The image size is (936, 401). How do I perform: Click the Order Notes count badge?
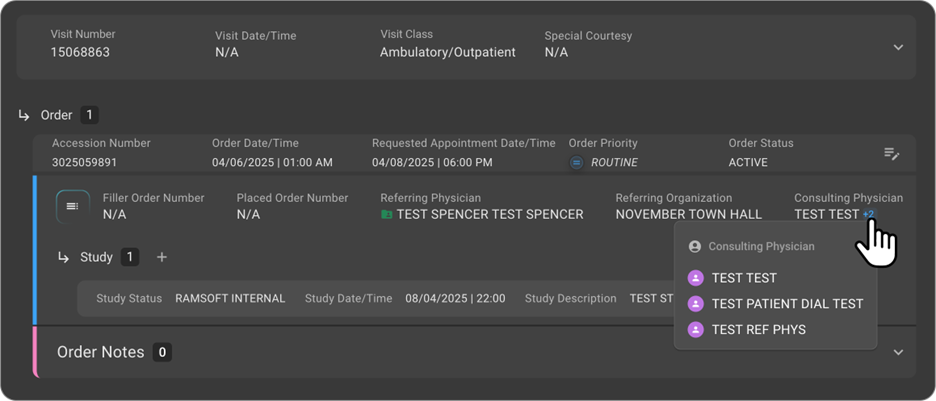point(162,352)
